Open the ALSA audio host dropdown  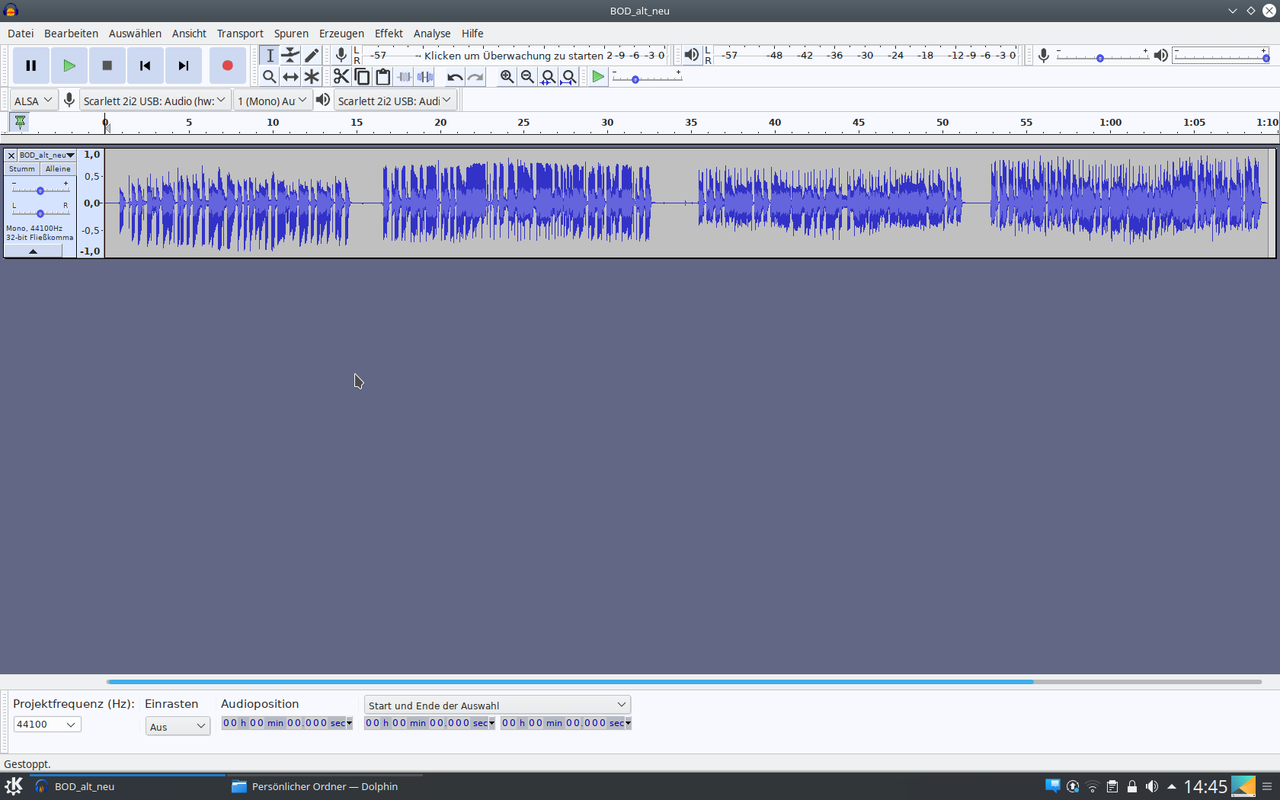[33, 100]
